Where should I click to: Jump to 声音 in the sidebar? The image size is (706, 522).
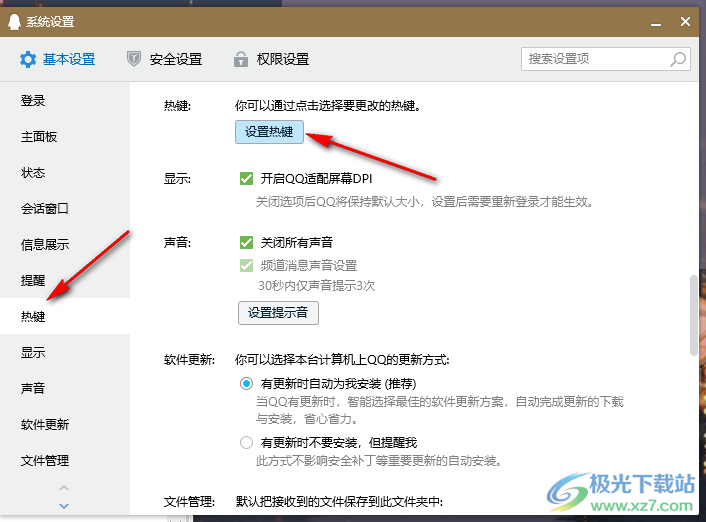(x=65, y=388)
